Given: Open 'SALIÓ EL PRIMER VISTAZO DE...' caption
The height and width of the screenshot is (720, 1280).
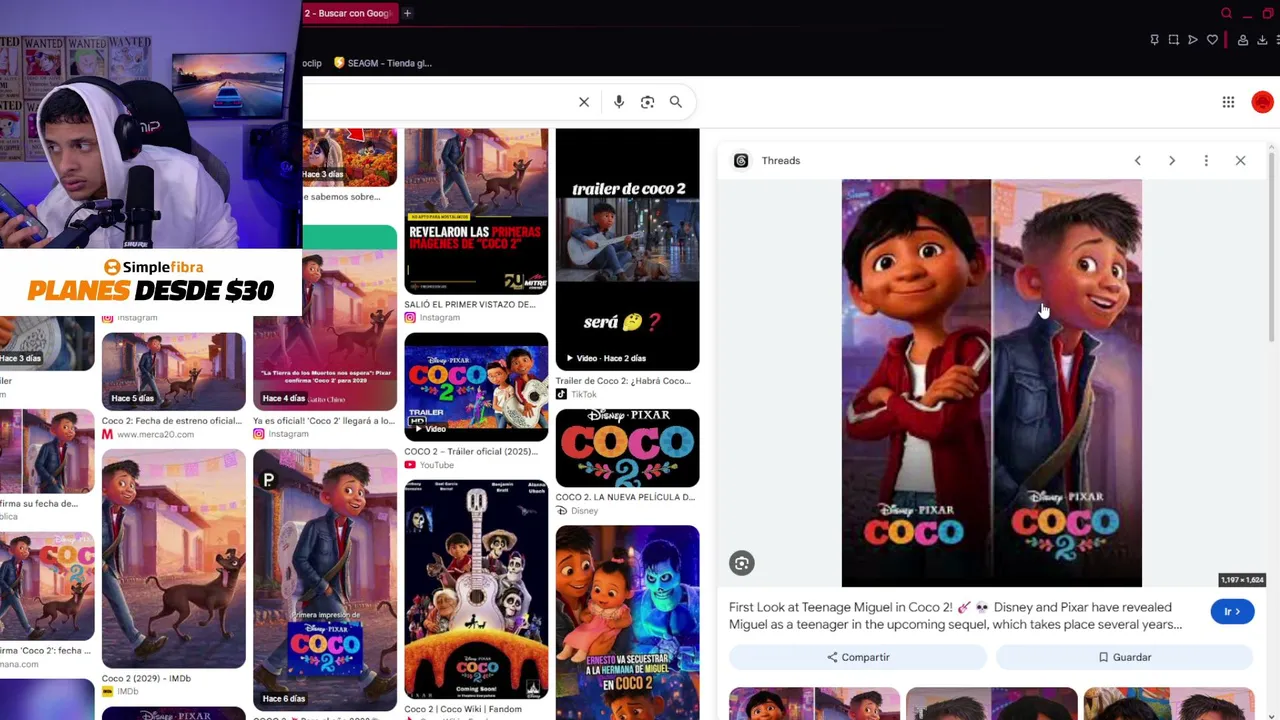Looking at the screenshot, I should pos(470,304).
